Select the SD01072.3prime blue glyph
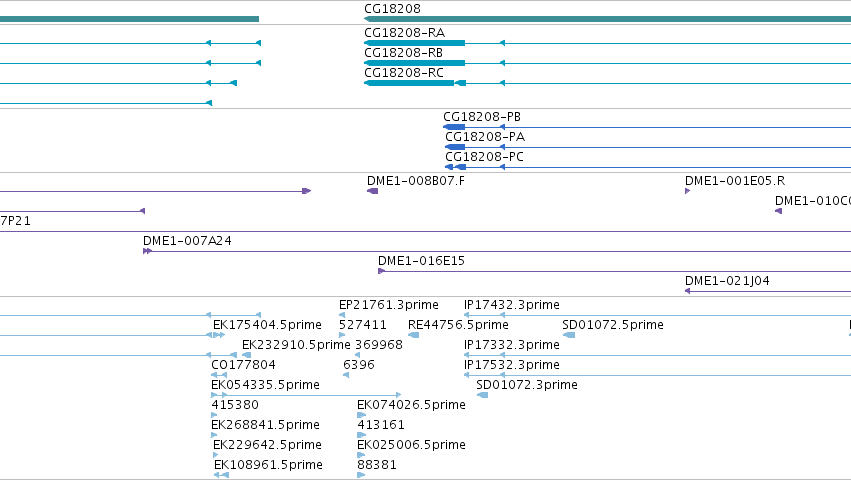The image size is (851, 480). click(x=482, y=395)
